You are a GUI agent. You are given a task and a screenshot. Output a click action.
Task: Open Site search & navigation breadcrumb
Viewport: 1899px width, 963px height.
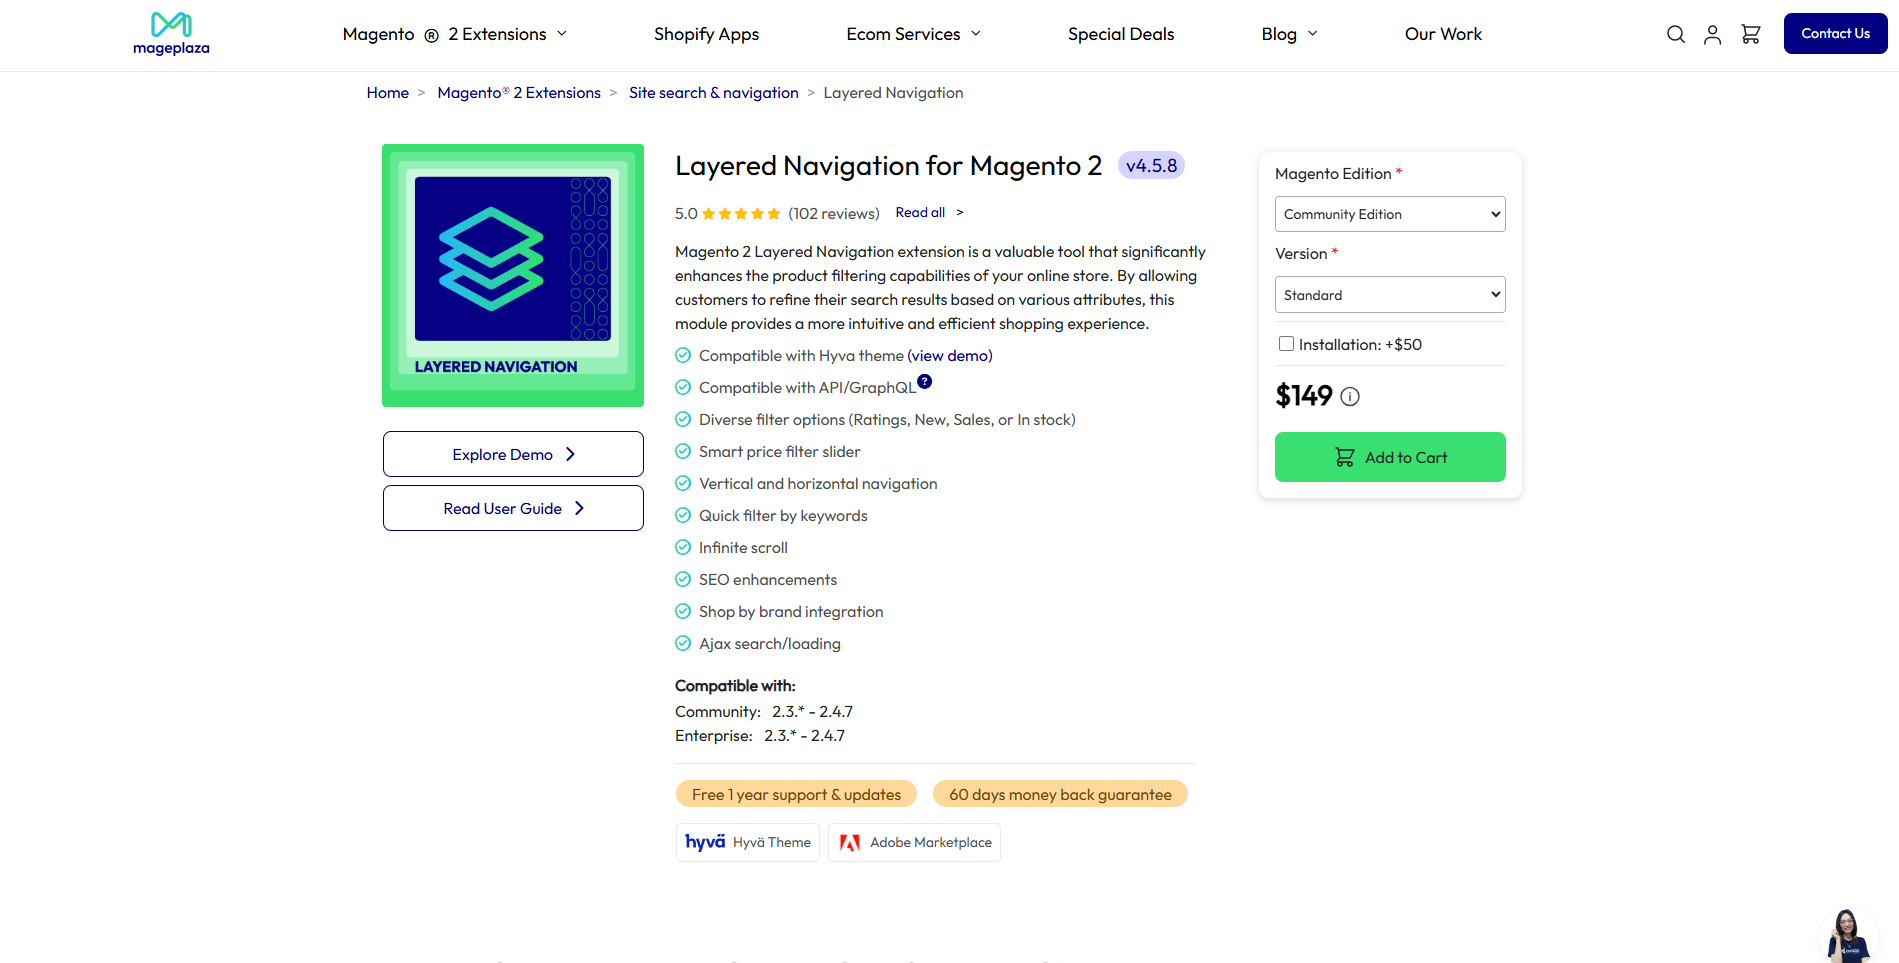(x=714, y=93)
